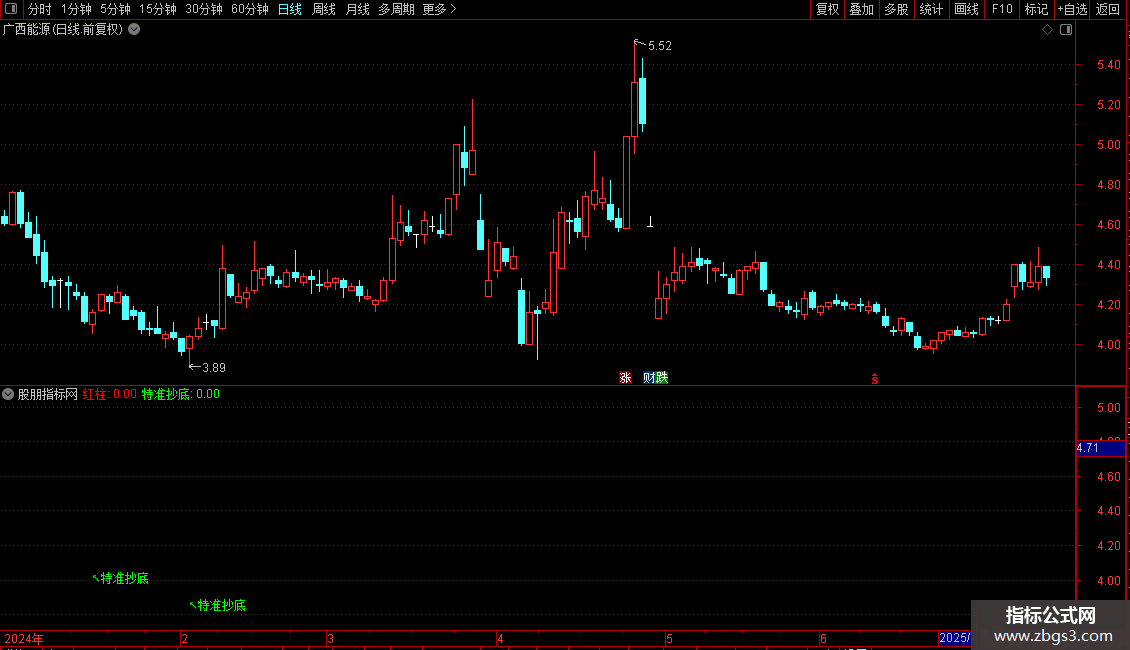Open 多股 multi-stock view
The image size is (1130, 650).
(x=897, y=9)
